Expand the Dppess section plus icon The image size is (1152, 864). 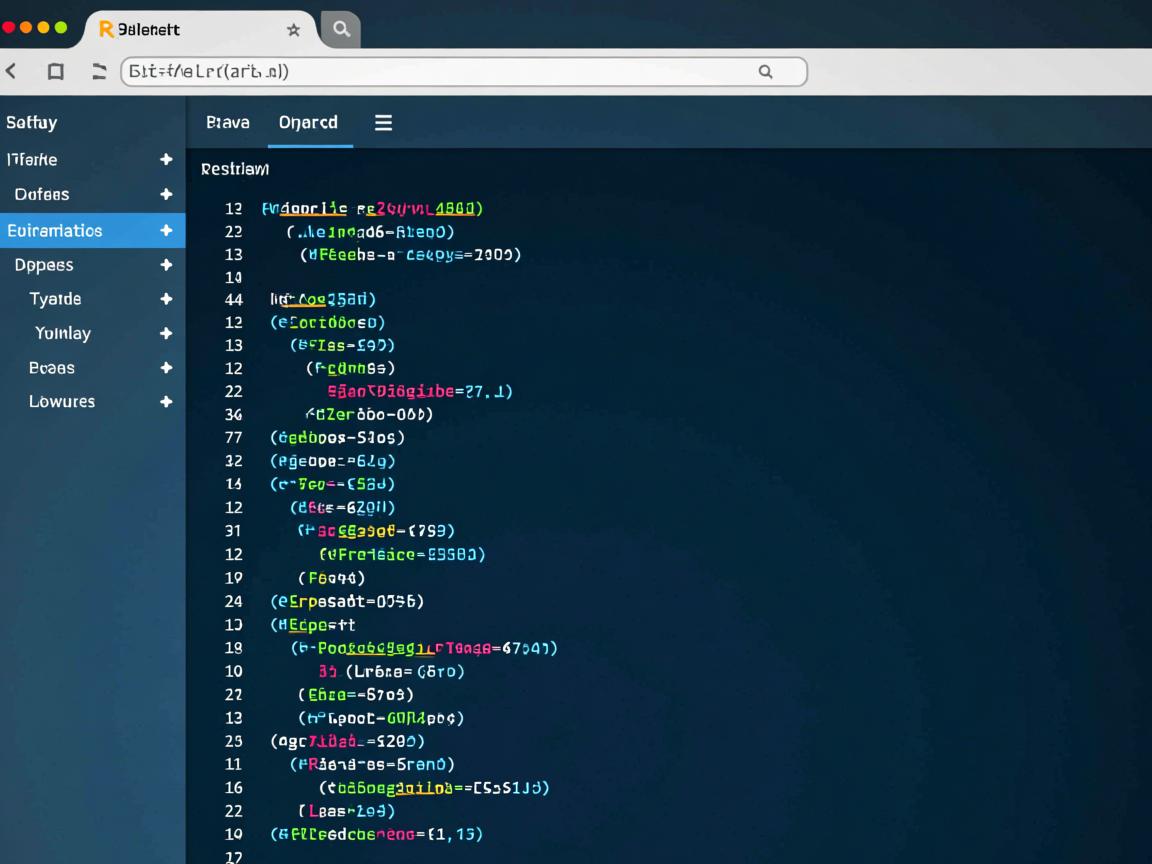166,265
